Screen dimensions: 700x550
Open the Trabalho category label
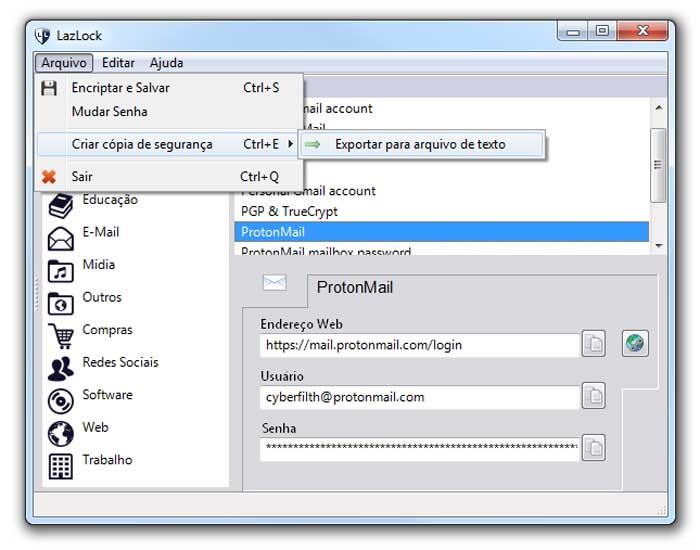click(107, 460)
